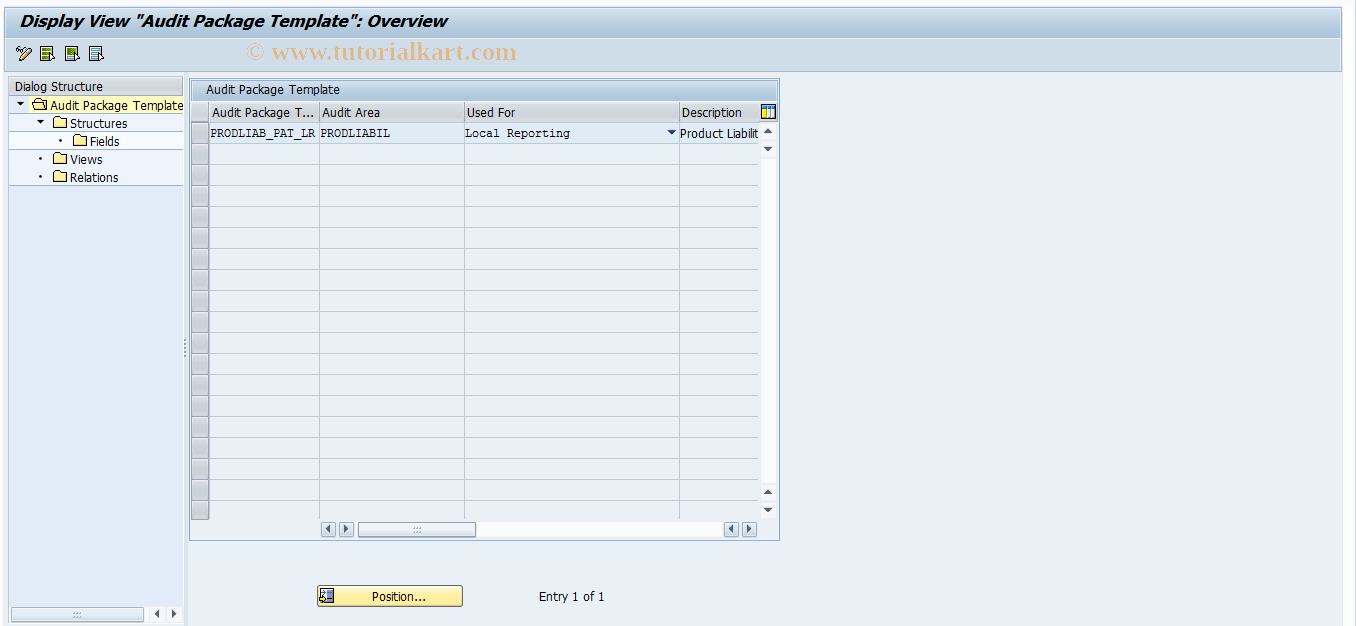Image resolution: width=1356 pixels, height=626 pixels.
Task: Click the table horizontal scrollbar thumb
Action: [417, 529]
